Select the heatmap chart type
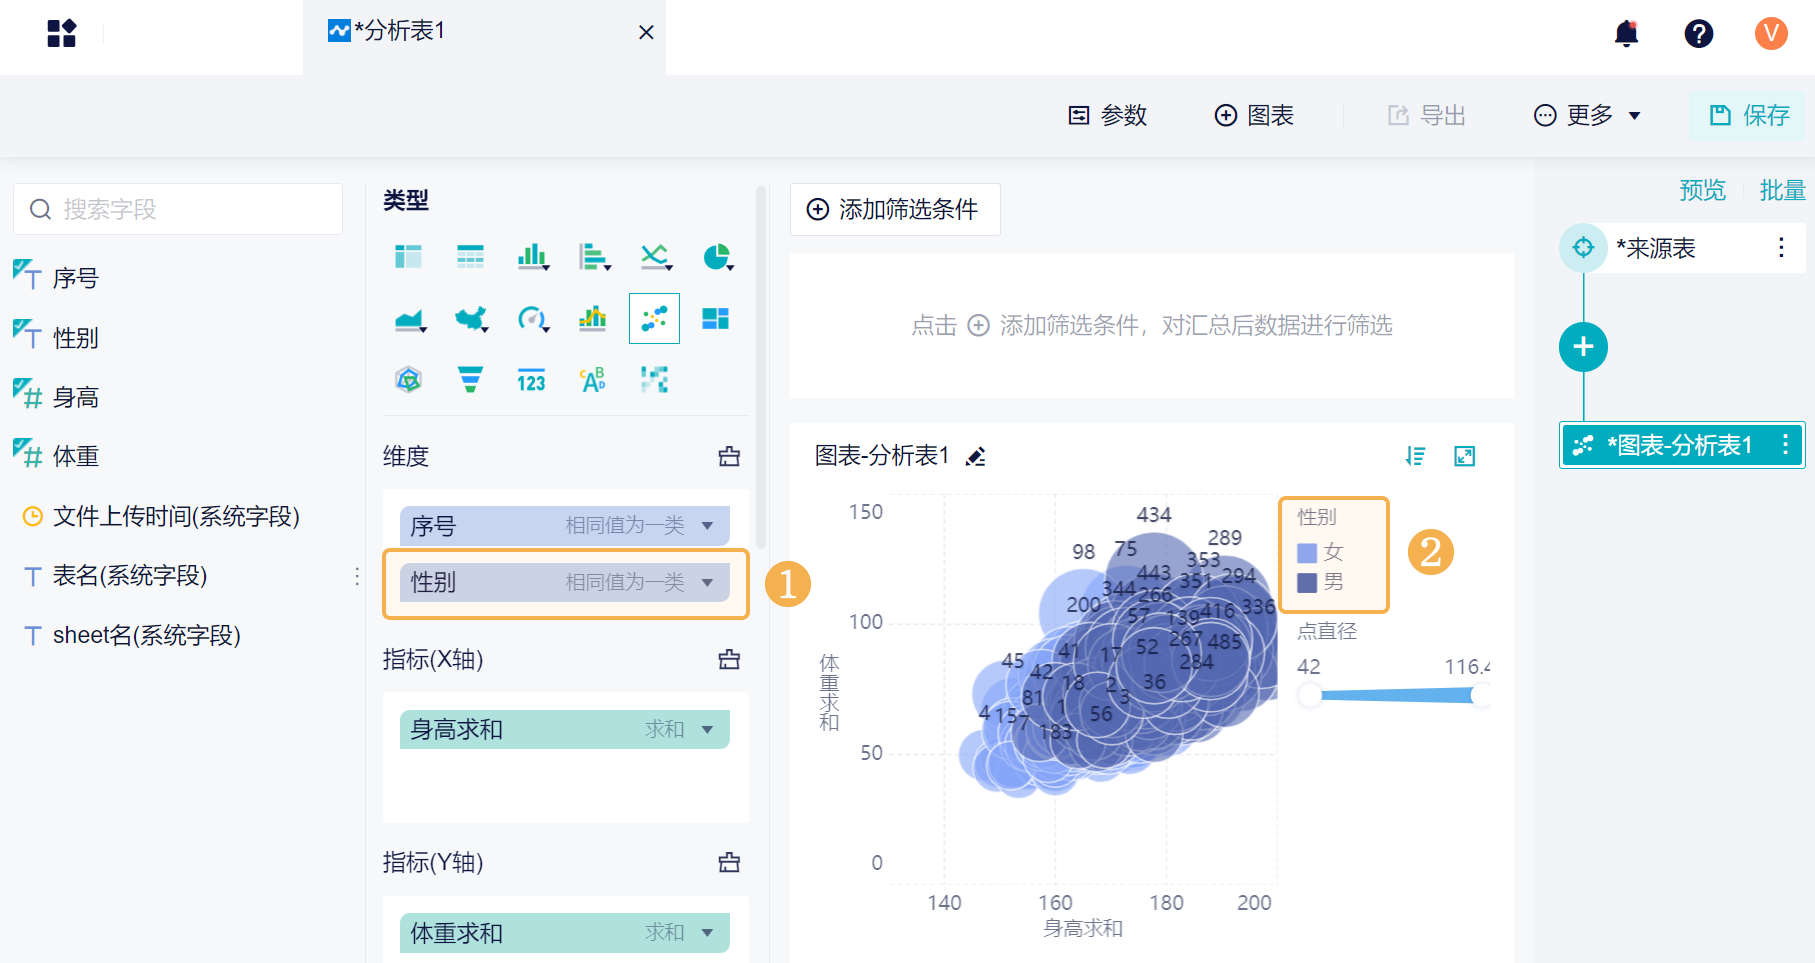Viewport: 1815px width, 963px height. tap(654, 380)
